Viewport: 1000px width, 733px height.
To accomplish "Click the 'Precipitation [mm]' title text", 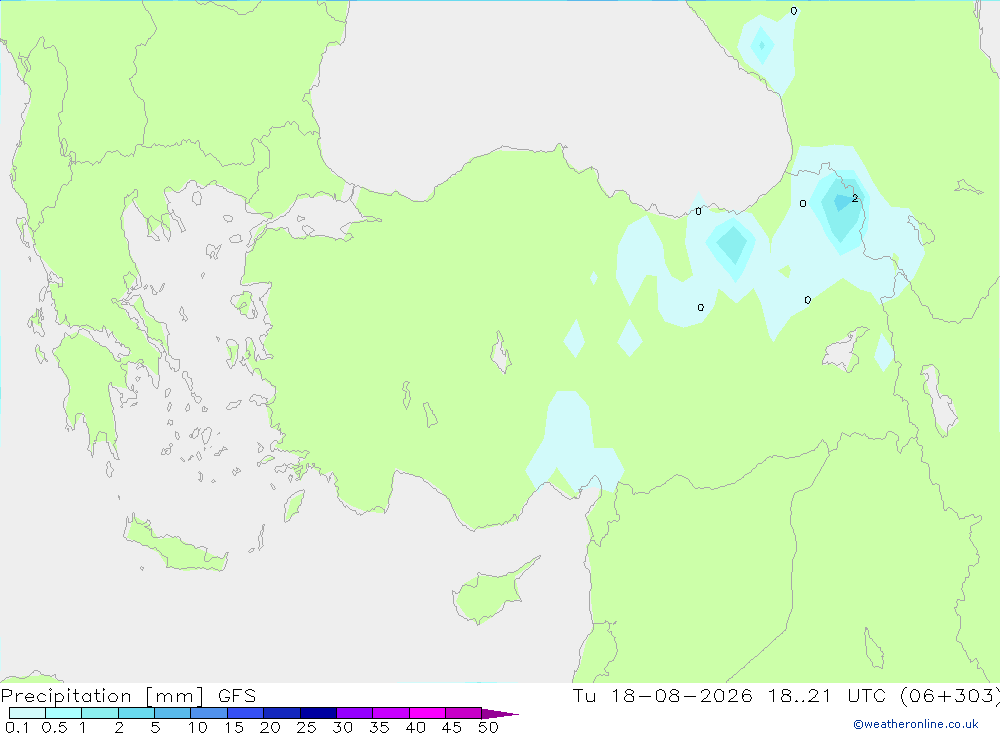I will [x=102, y=695].
